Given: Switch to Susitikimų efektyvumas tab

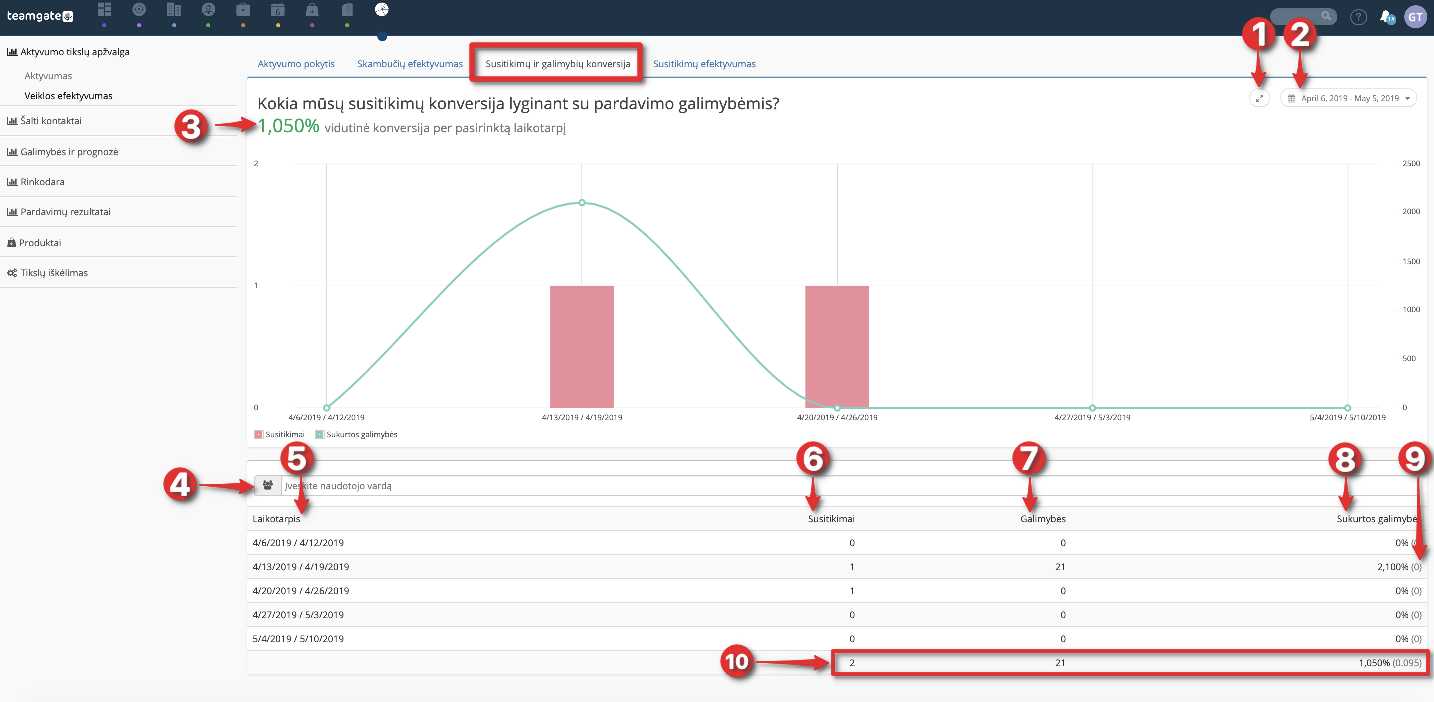Looking at the screenshot, I should (704, 63).
